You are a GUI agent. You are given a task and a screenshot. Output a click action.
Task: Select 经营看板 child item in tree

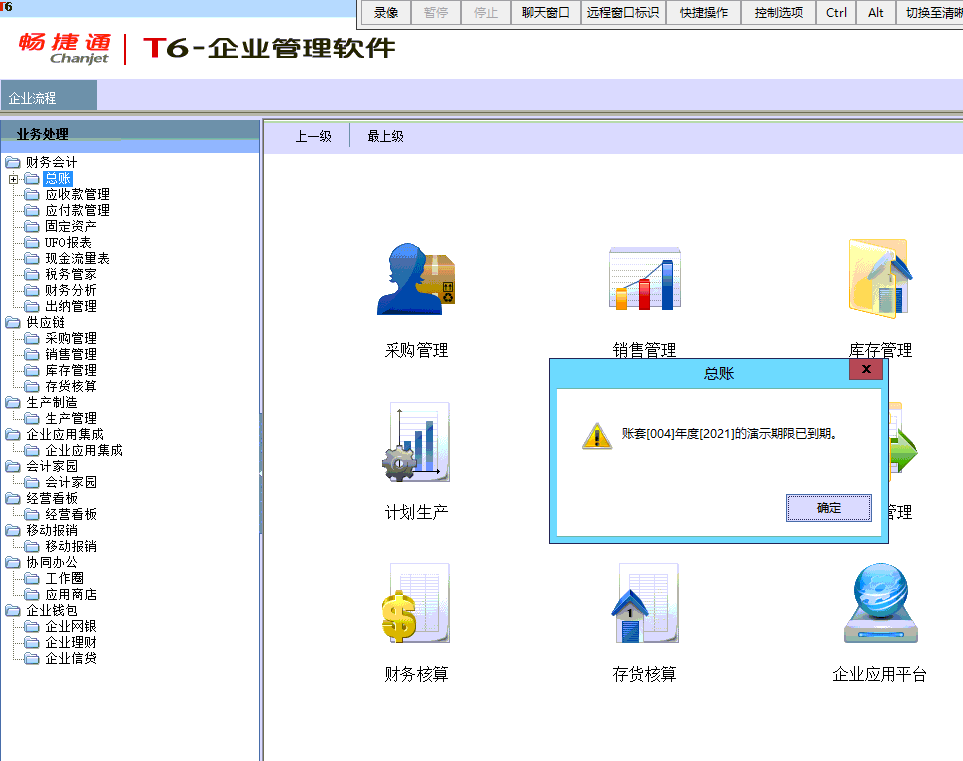coord(71,515)
